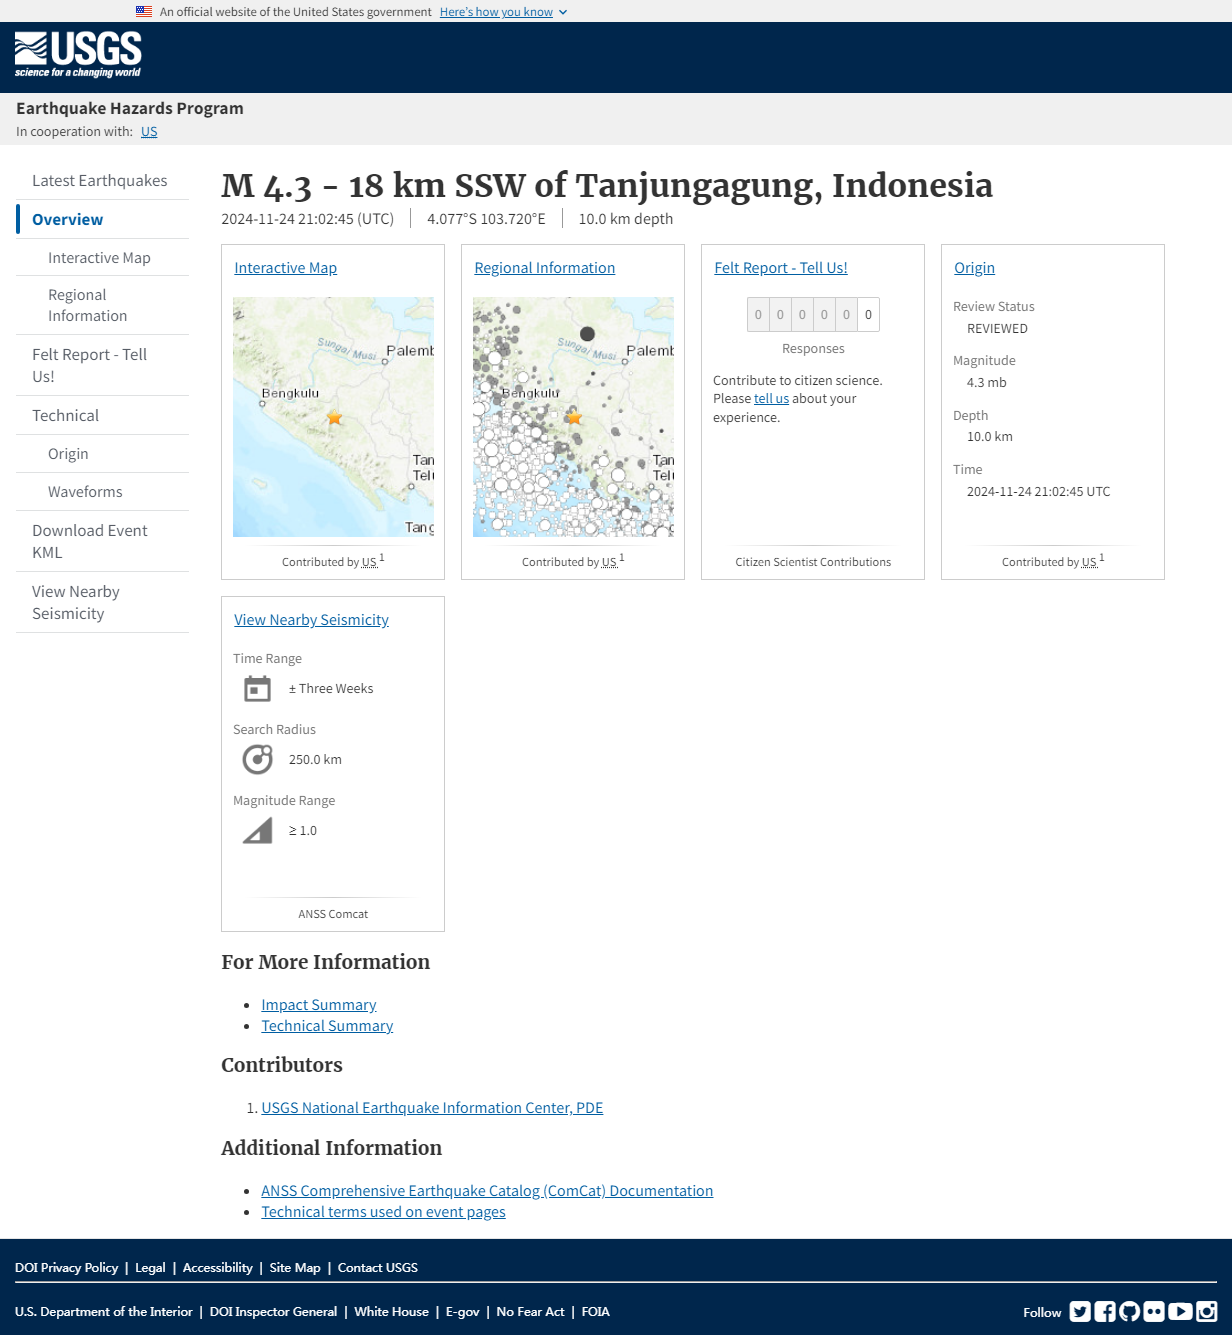Open FOIA footer link
Viewport: 1232px width, 1335px height.
click(x=595, y=1312)
